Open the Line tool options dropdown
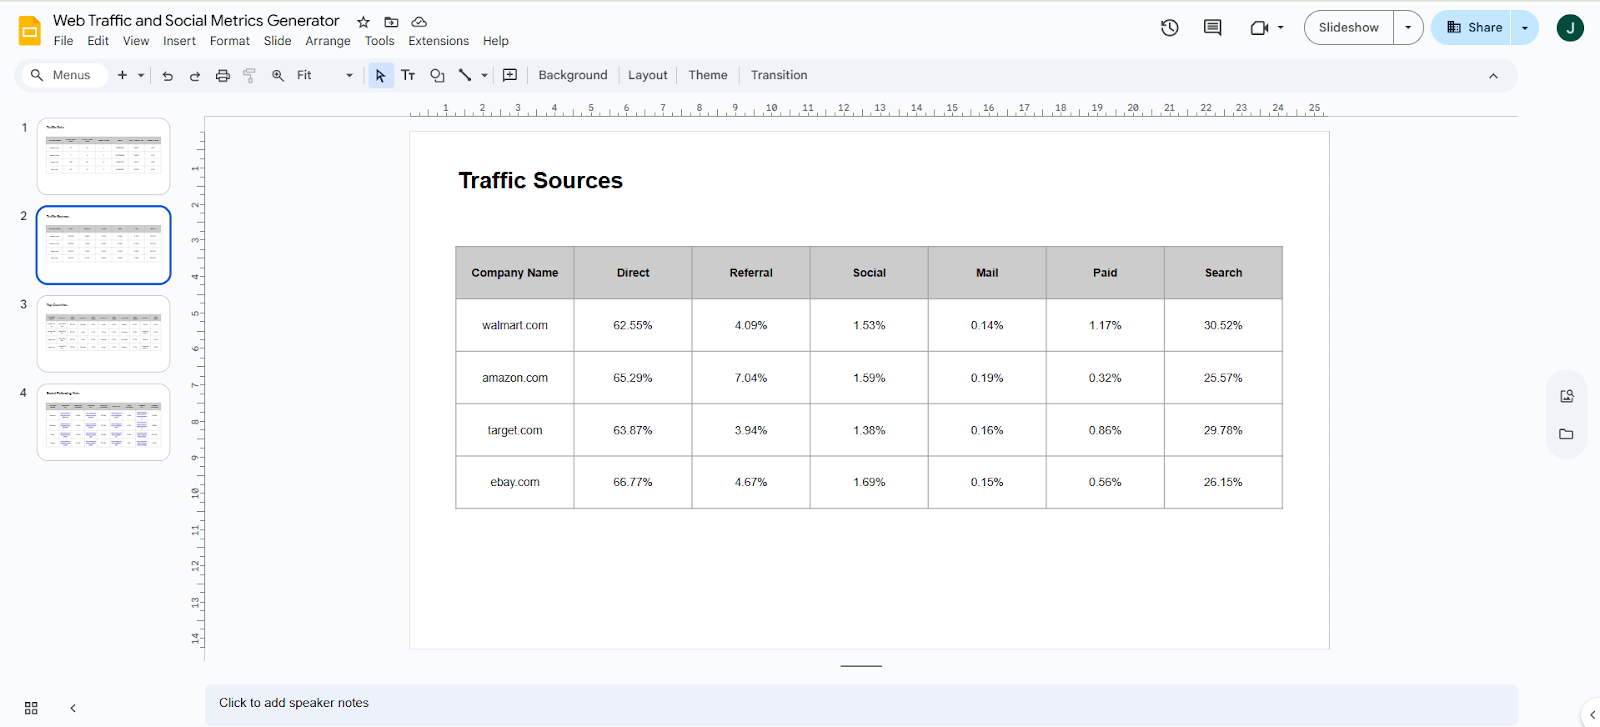1600x727 pixels. tap(485, 75)
